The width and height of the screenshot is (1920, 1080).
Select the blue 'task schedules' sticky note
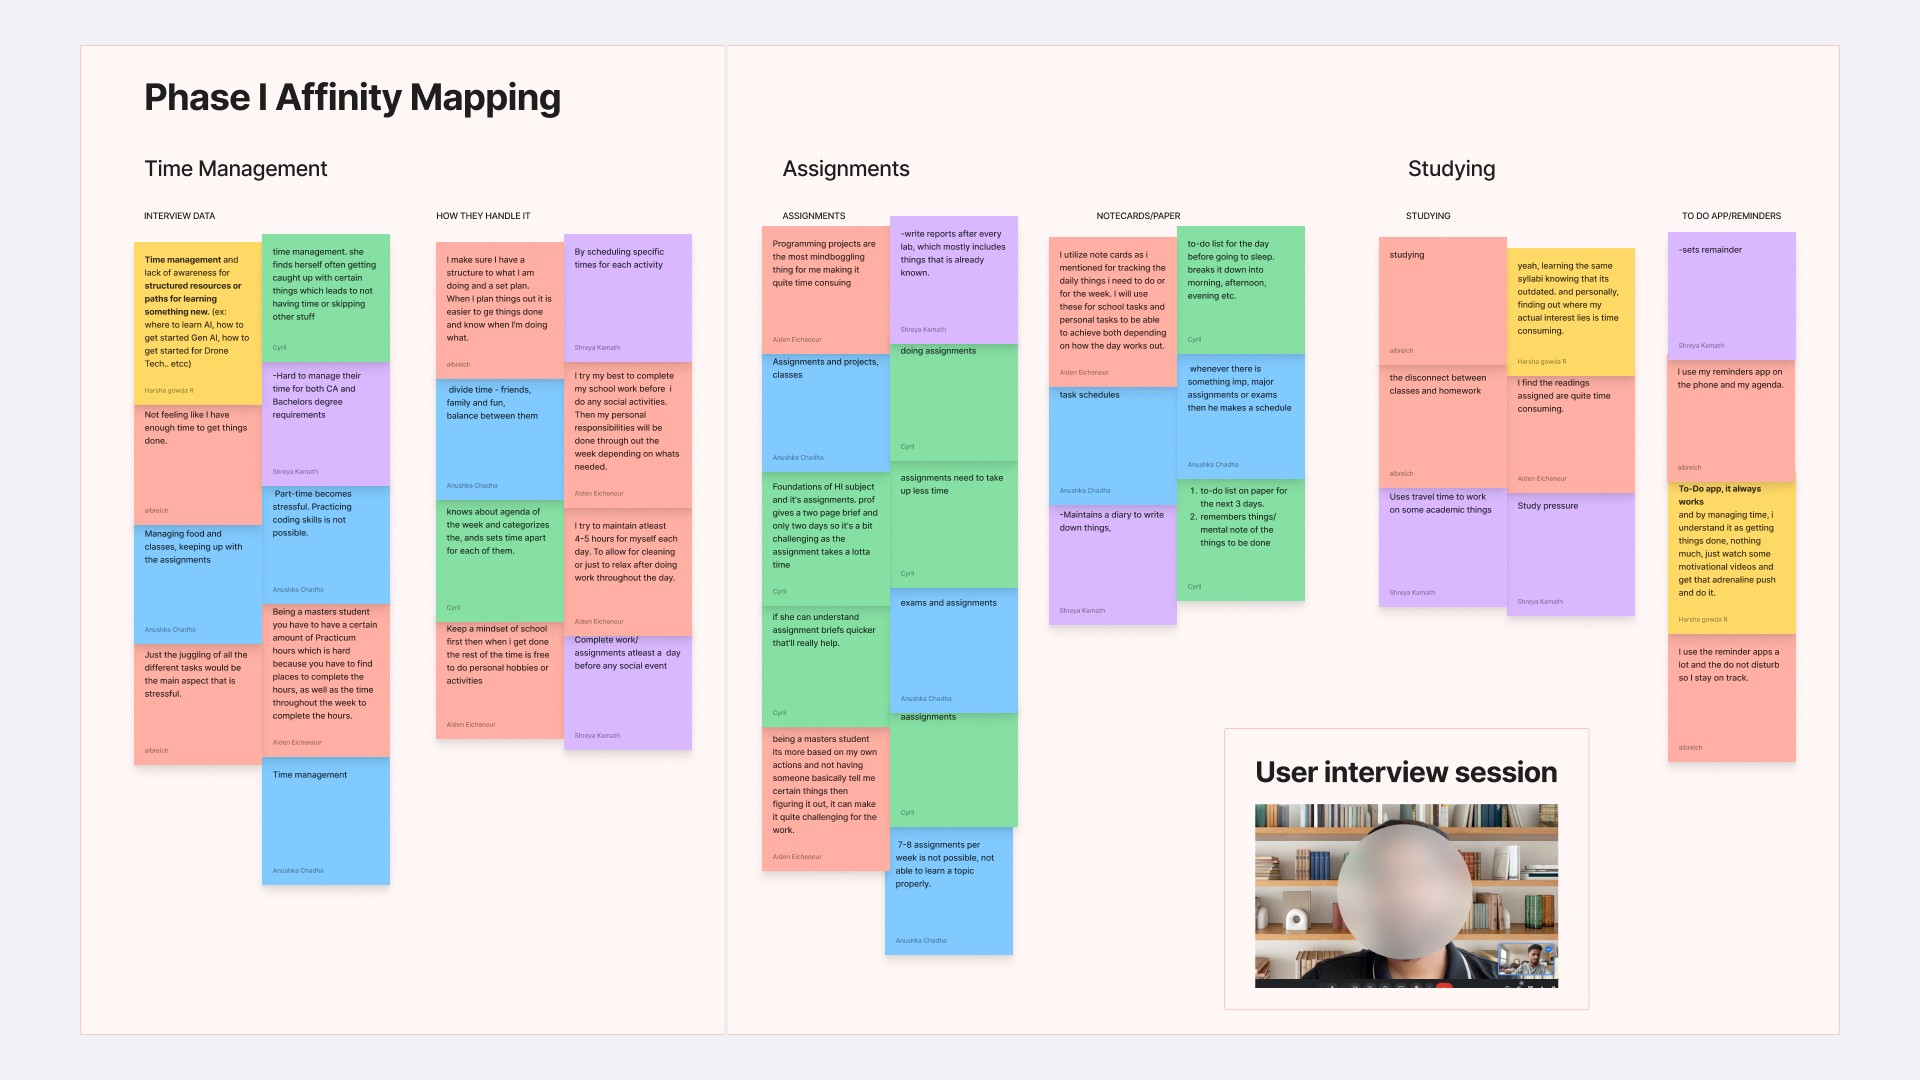(x=1112, y=445)
